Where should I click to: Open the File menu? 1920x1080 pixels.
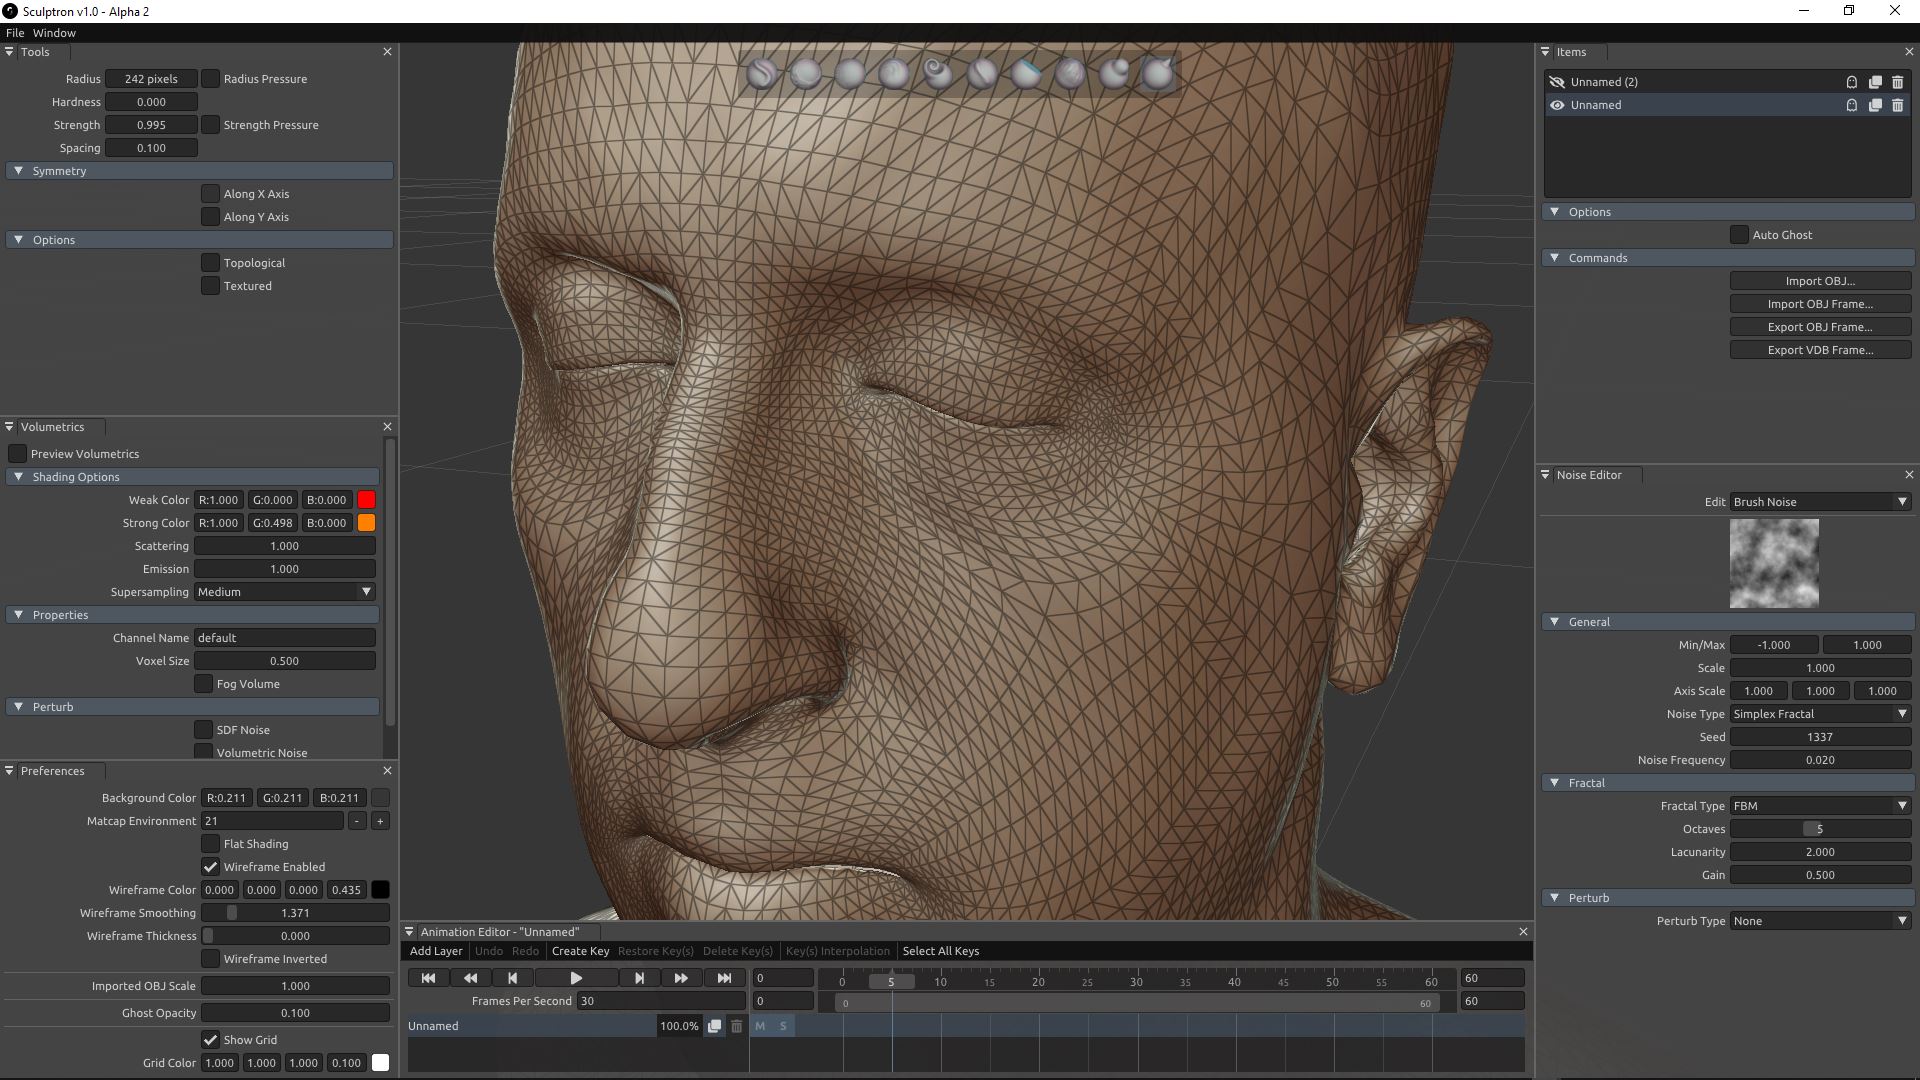15,33
